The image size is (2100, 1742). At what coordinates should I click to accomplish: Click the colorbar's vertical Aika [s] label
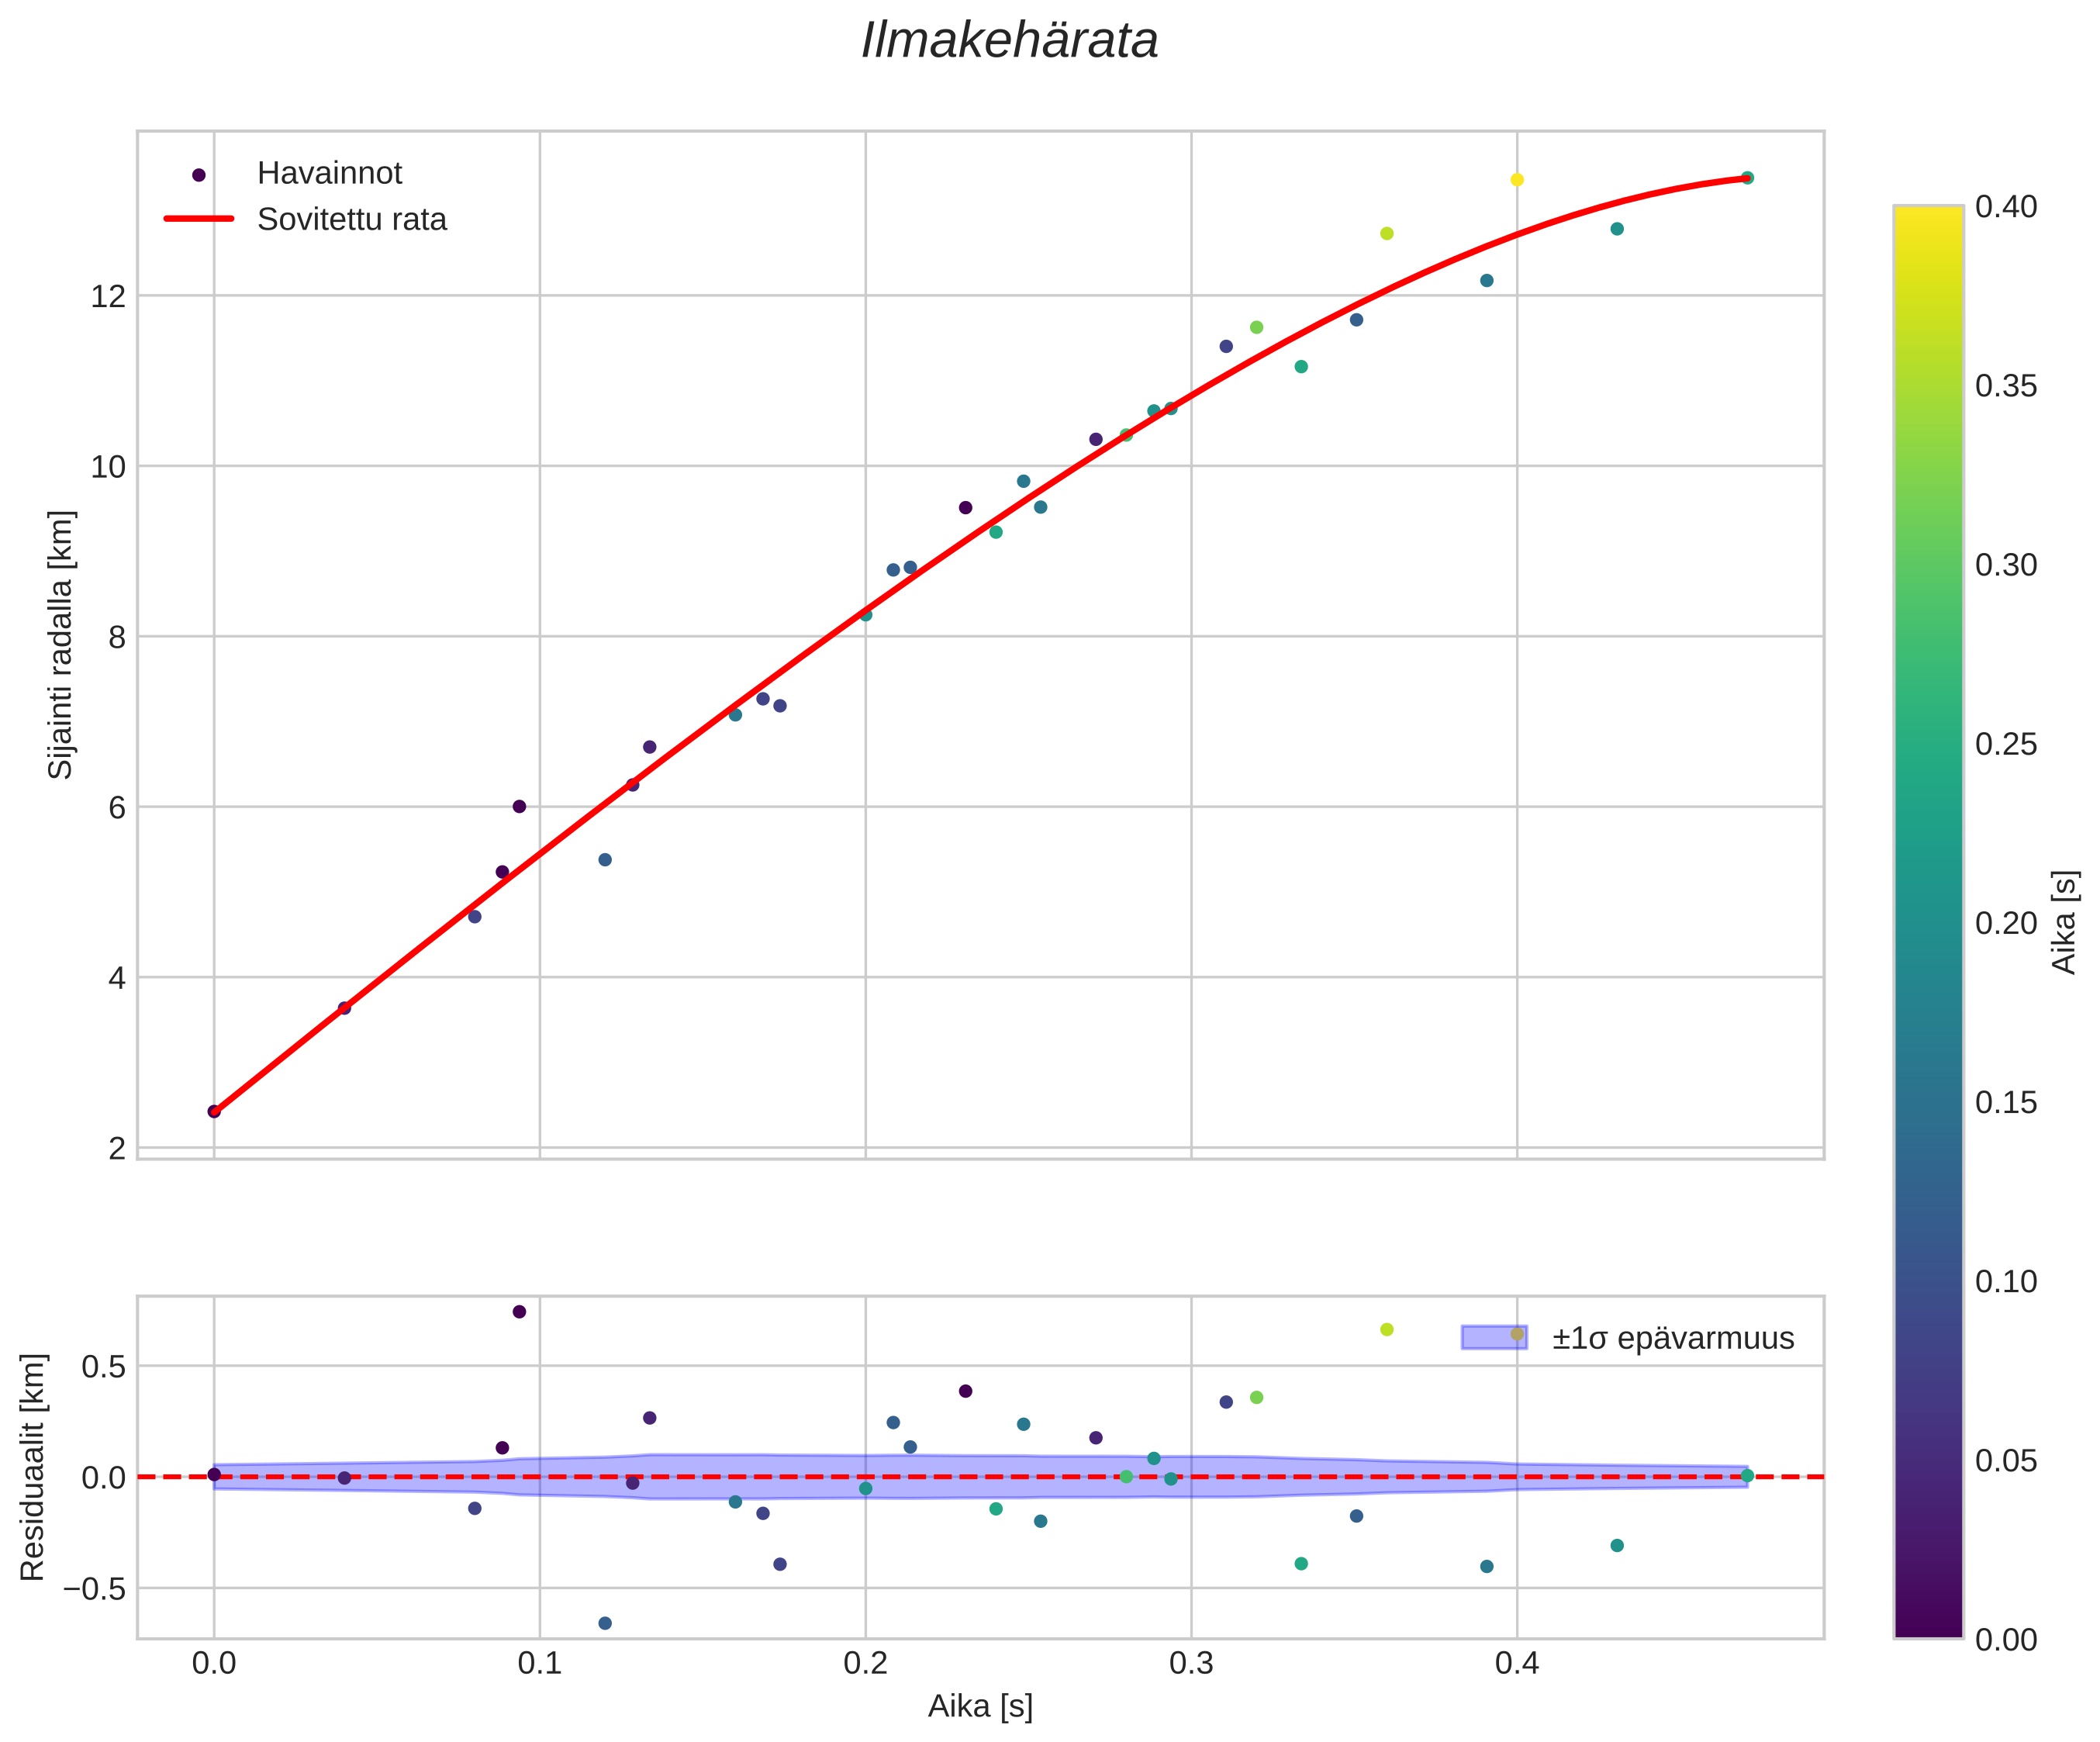[2065, 922]
